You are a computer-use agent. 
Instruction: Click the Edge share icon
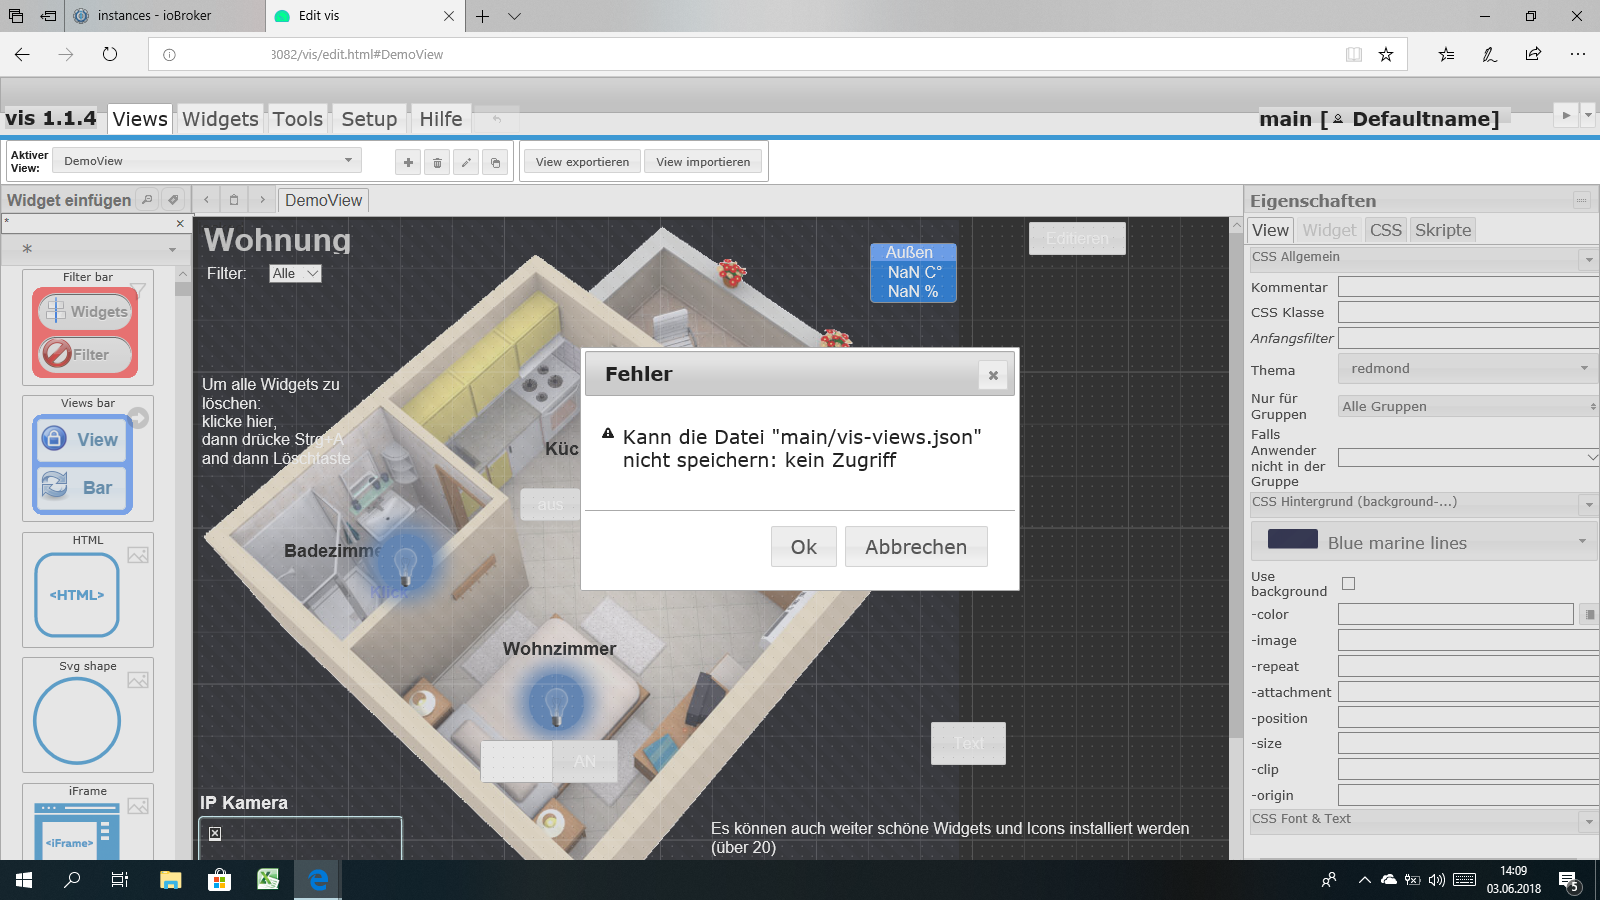(x=1533, y=54)
